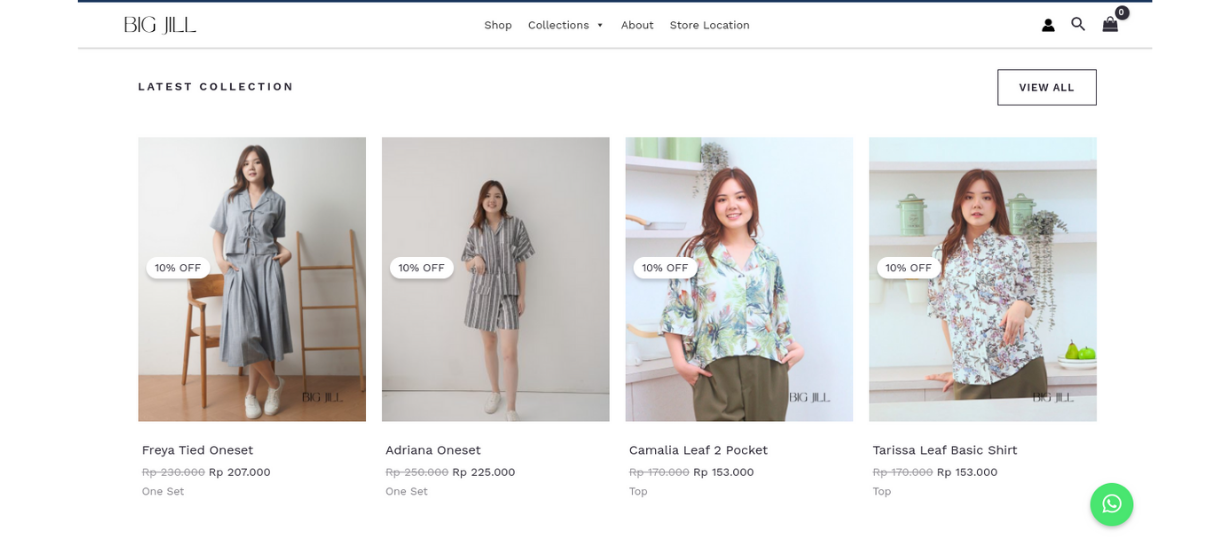Click the One Set category under Freya
The image size is (1230, 552).
[163, 491]
